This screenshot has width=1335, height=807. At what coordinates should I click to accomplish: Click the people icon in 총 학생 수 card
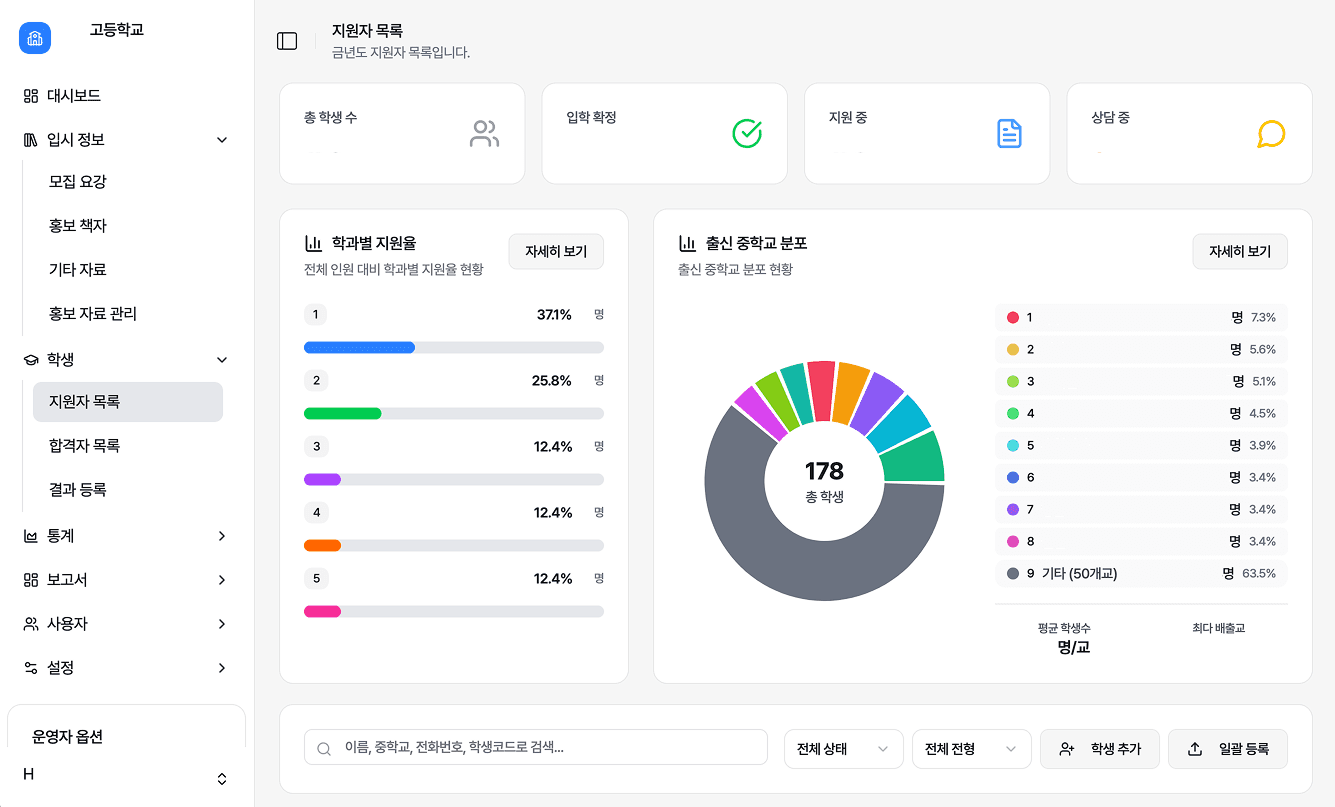(484, 134)
